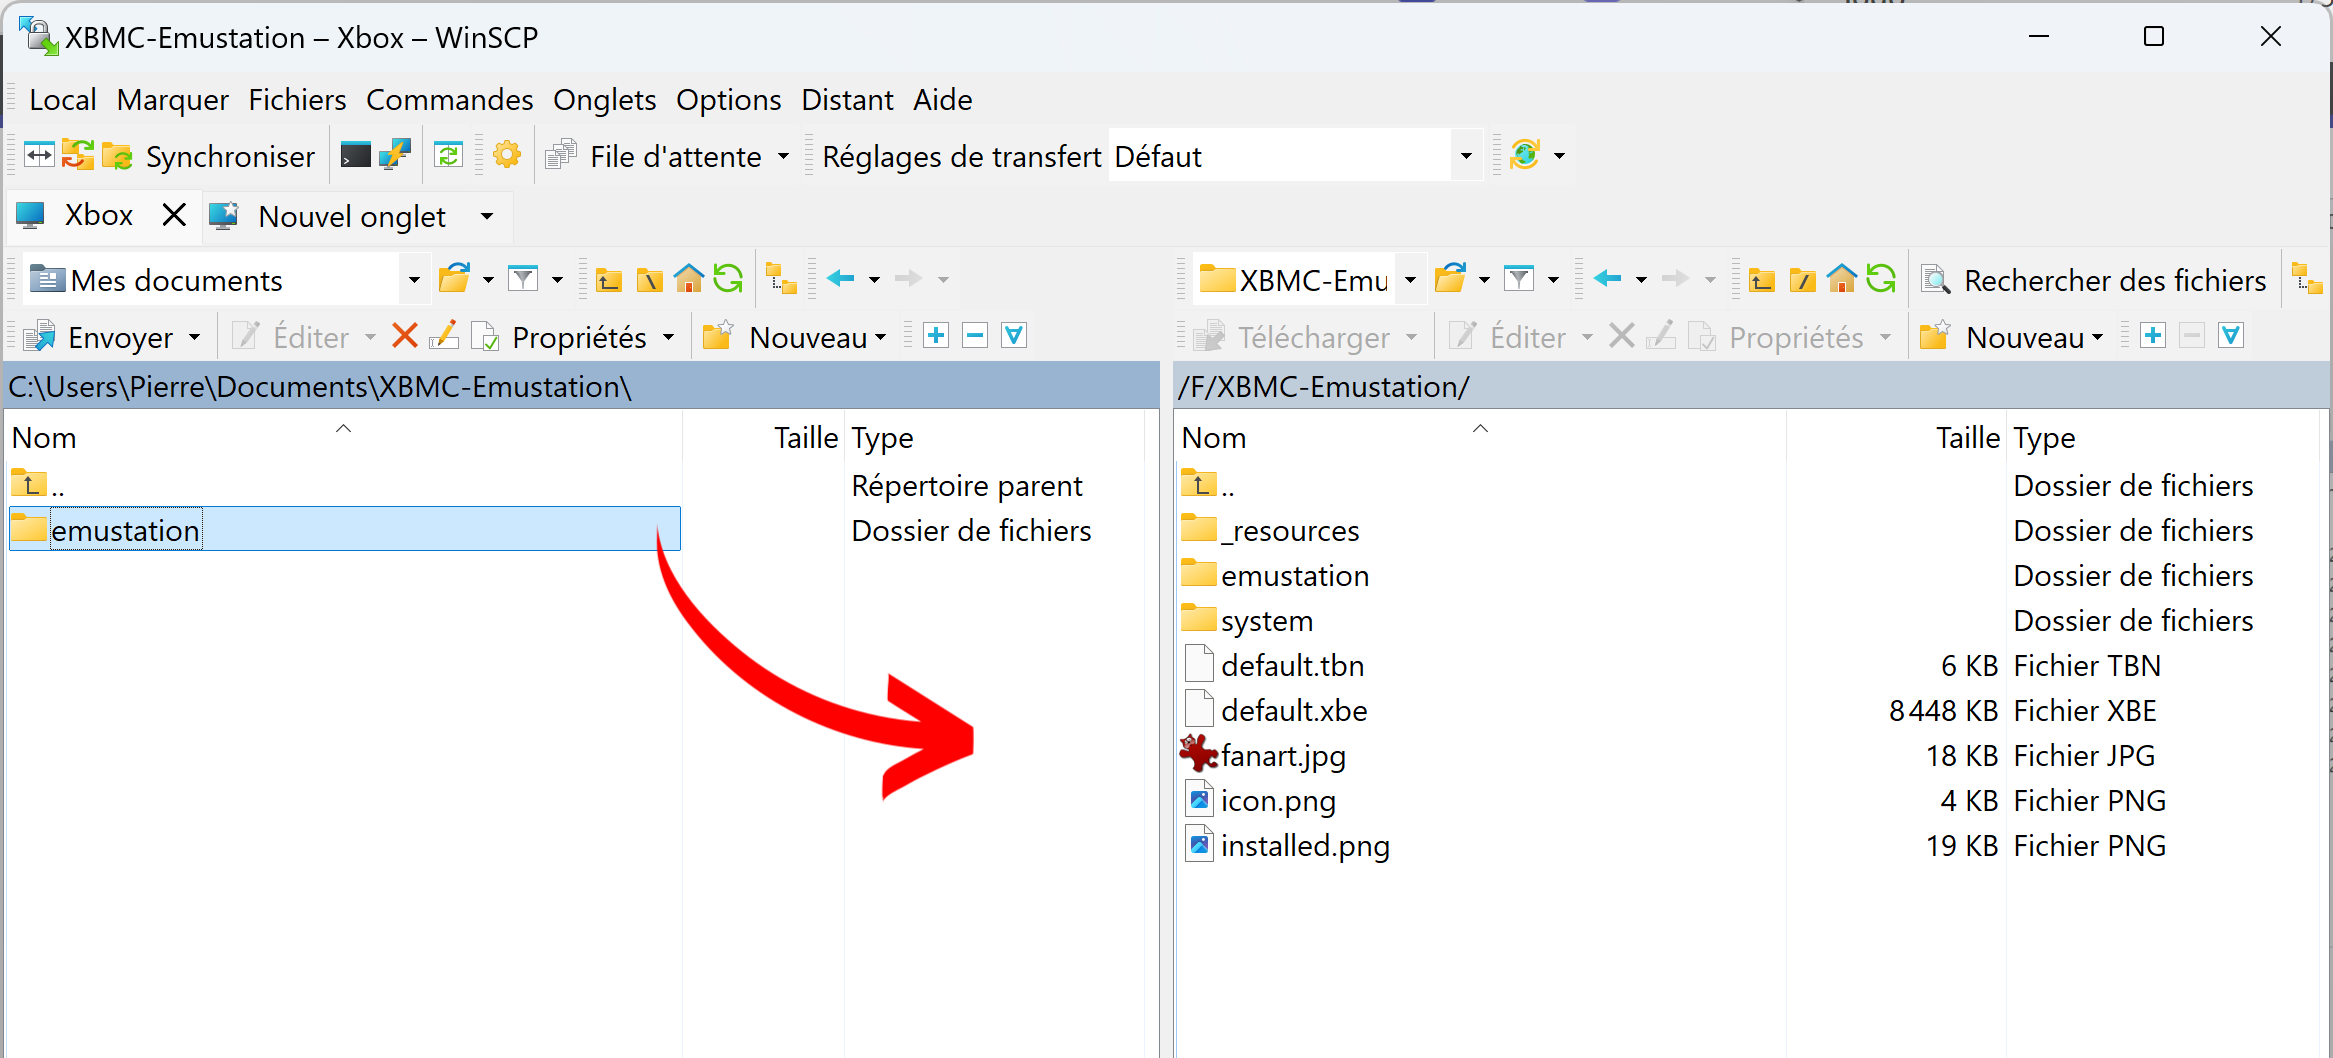Open the Commandes menu

[x=450, y=100]
